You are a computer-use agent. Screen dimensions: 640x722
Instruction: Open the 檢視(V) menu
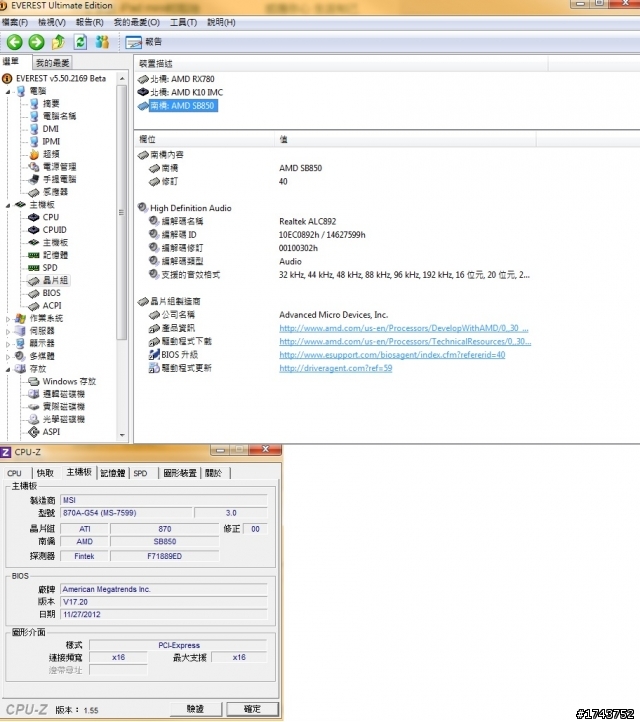pyautogui.click(x=52, y=22)
